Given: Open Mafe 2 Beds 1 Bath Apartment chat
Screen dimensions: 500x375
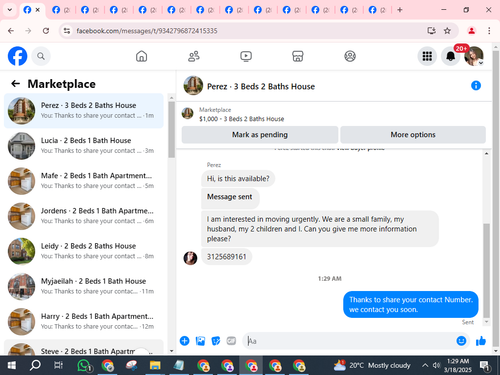Looking at the screenshot, I should (84, 181).
